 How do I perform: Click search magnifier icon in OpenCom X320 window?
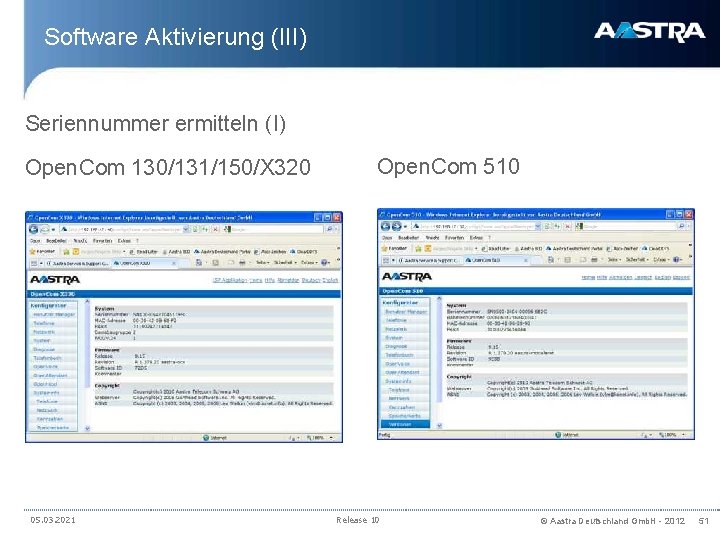pyautogui.click(x=329, y=230)
